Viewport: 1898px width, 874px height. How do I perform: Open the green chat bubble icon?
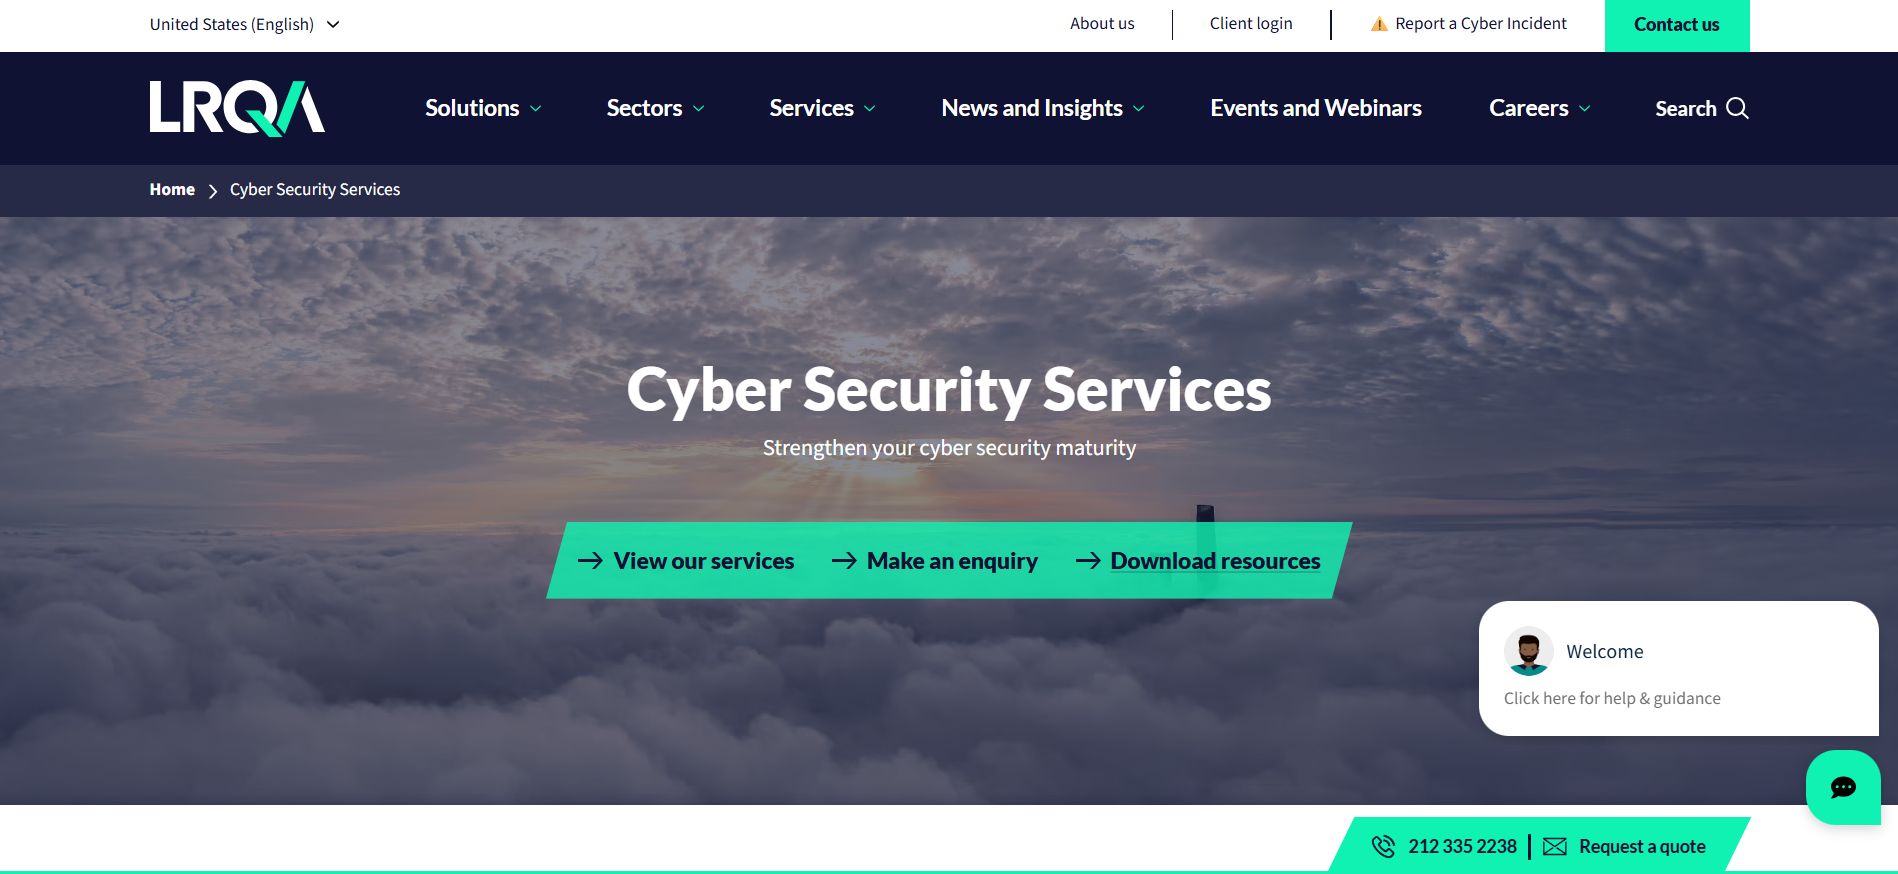[1843, 787]
